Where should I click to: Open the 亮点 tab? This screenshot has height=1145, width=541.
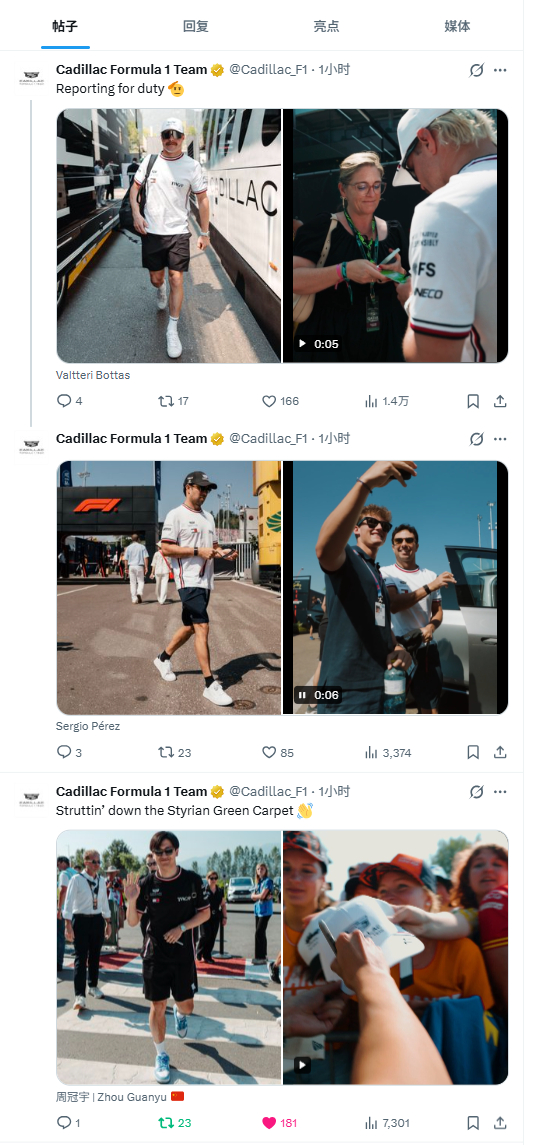[x=326, y=26]
